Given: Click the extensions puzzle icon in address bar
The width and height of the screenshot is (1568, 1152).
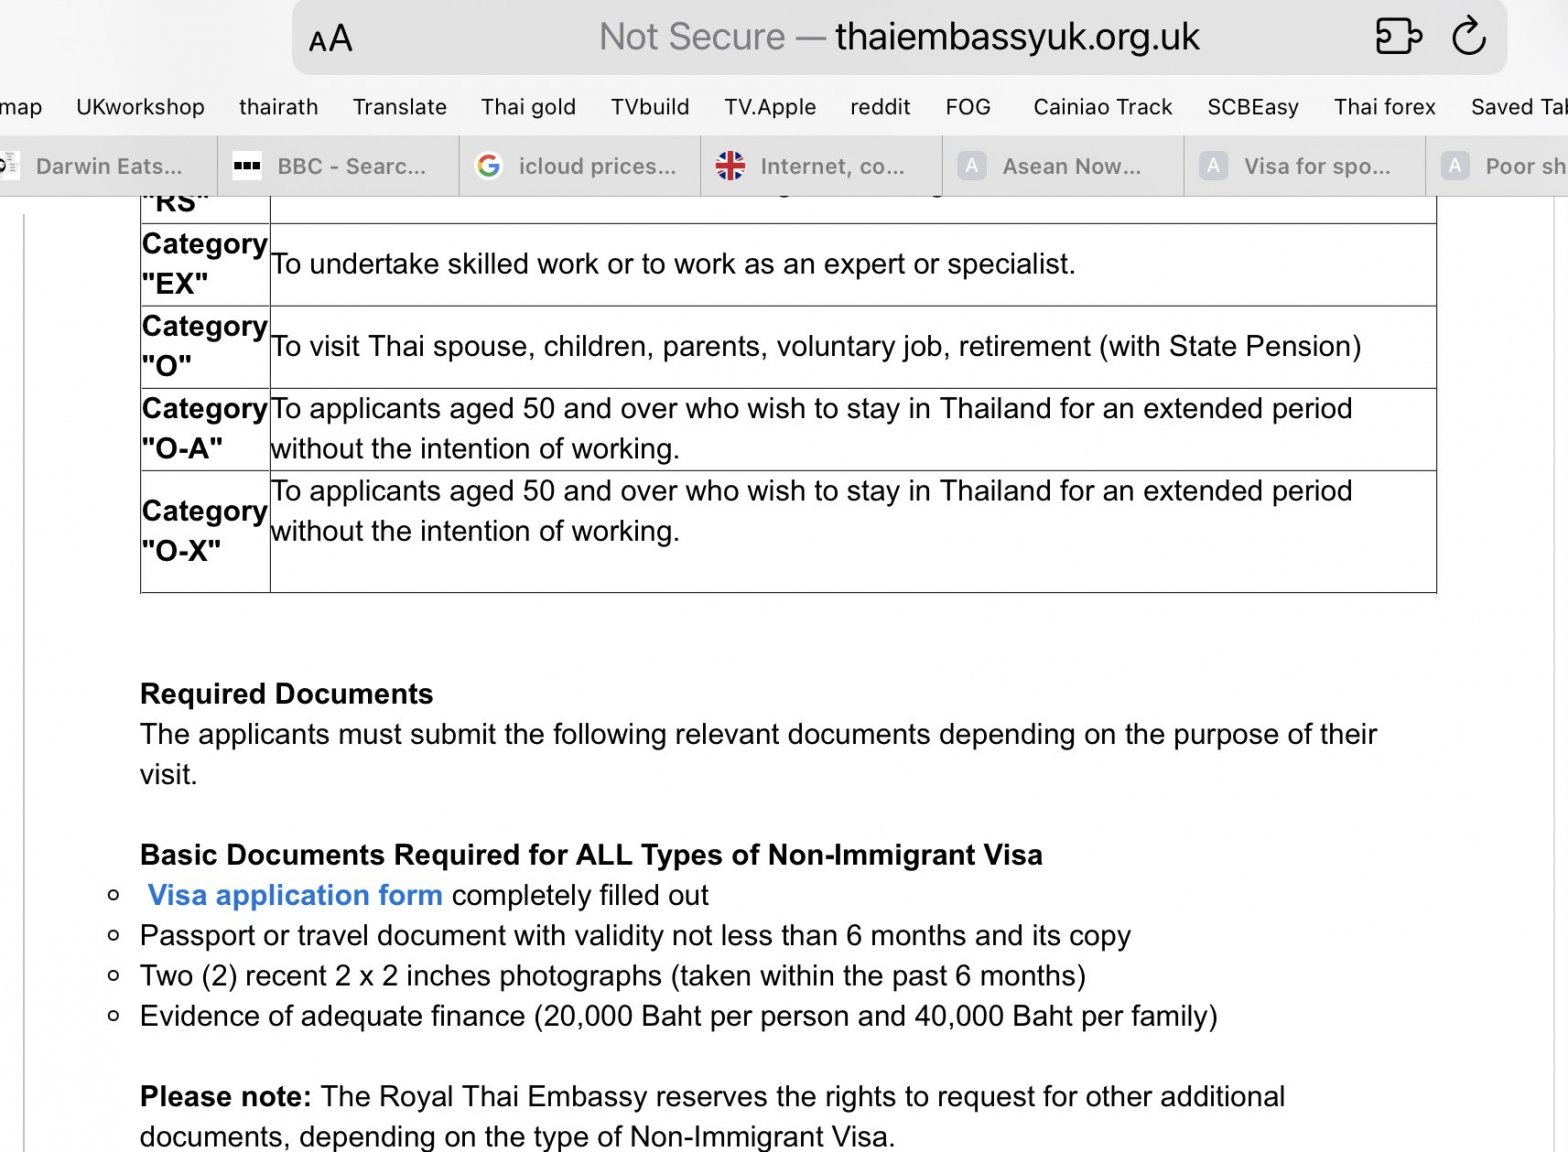Looking at the screenshot, I should (1398, 37).
